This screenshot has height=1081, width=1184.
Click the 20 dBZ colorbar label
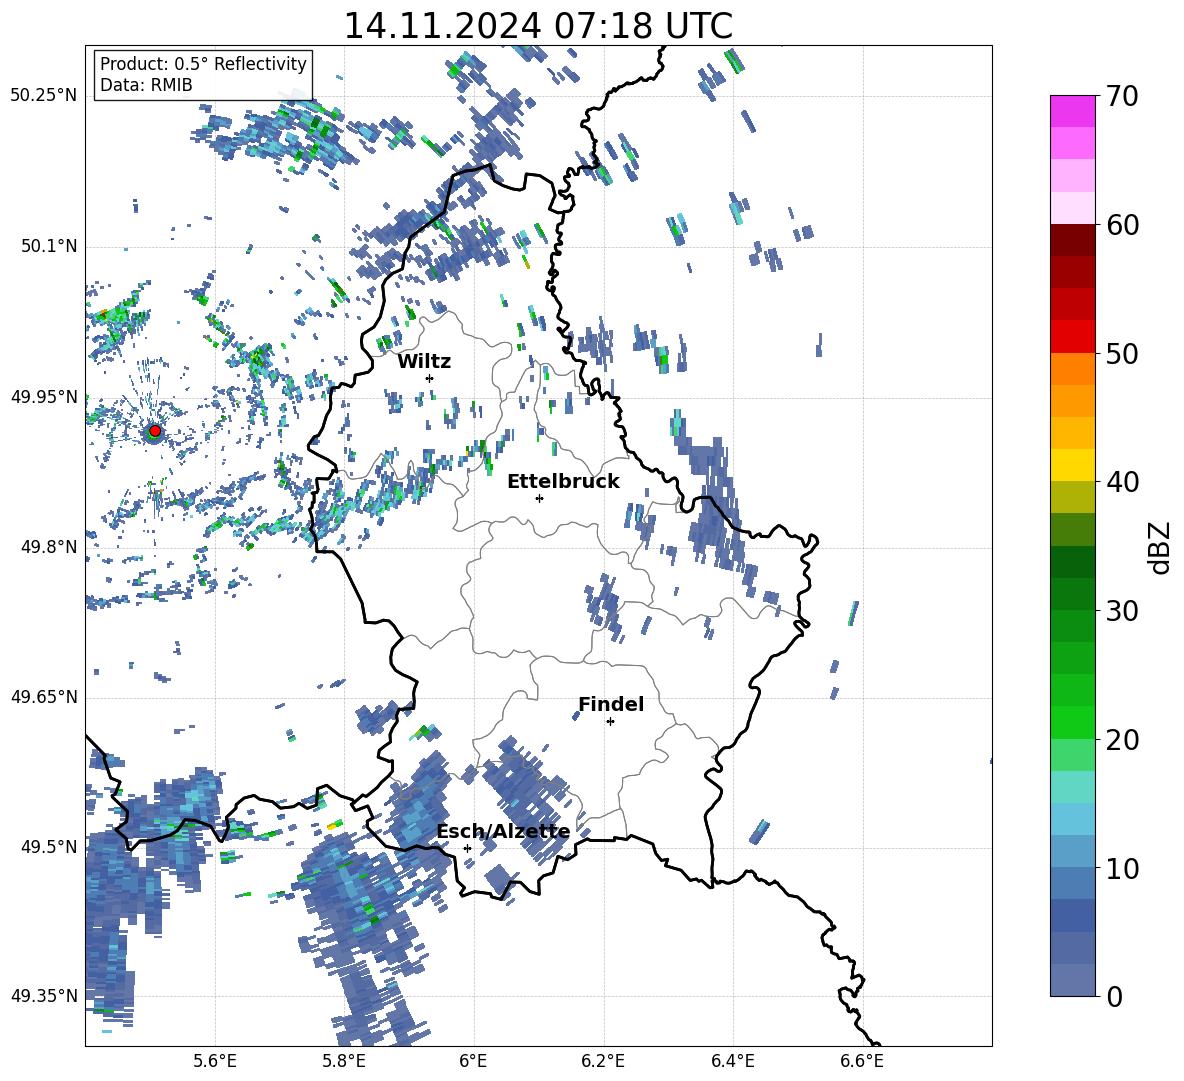[1122, 740]
